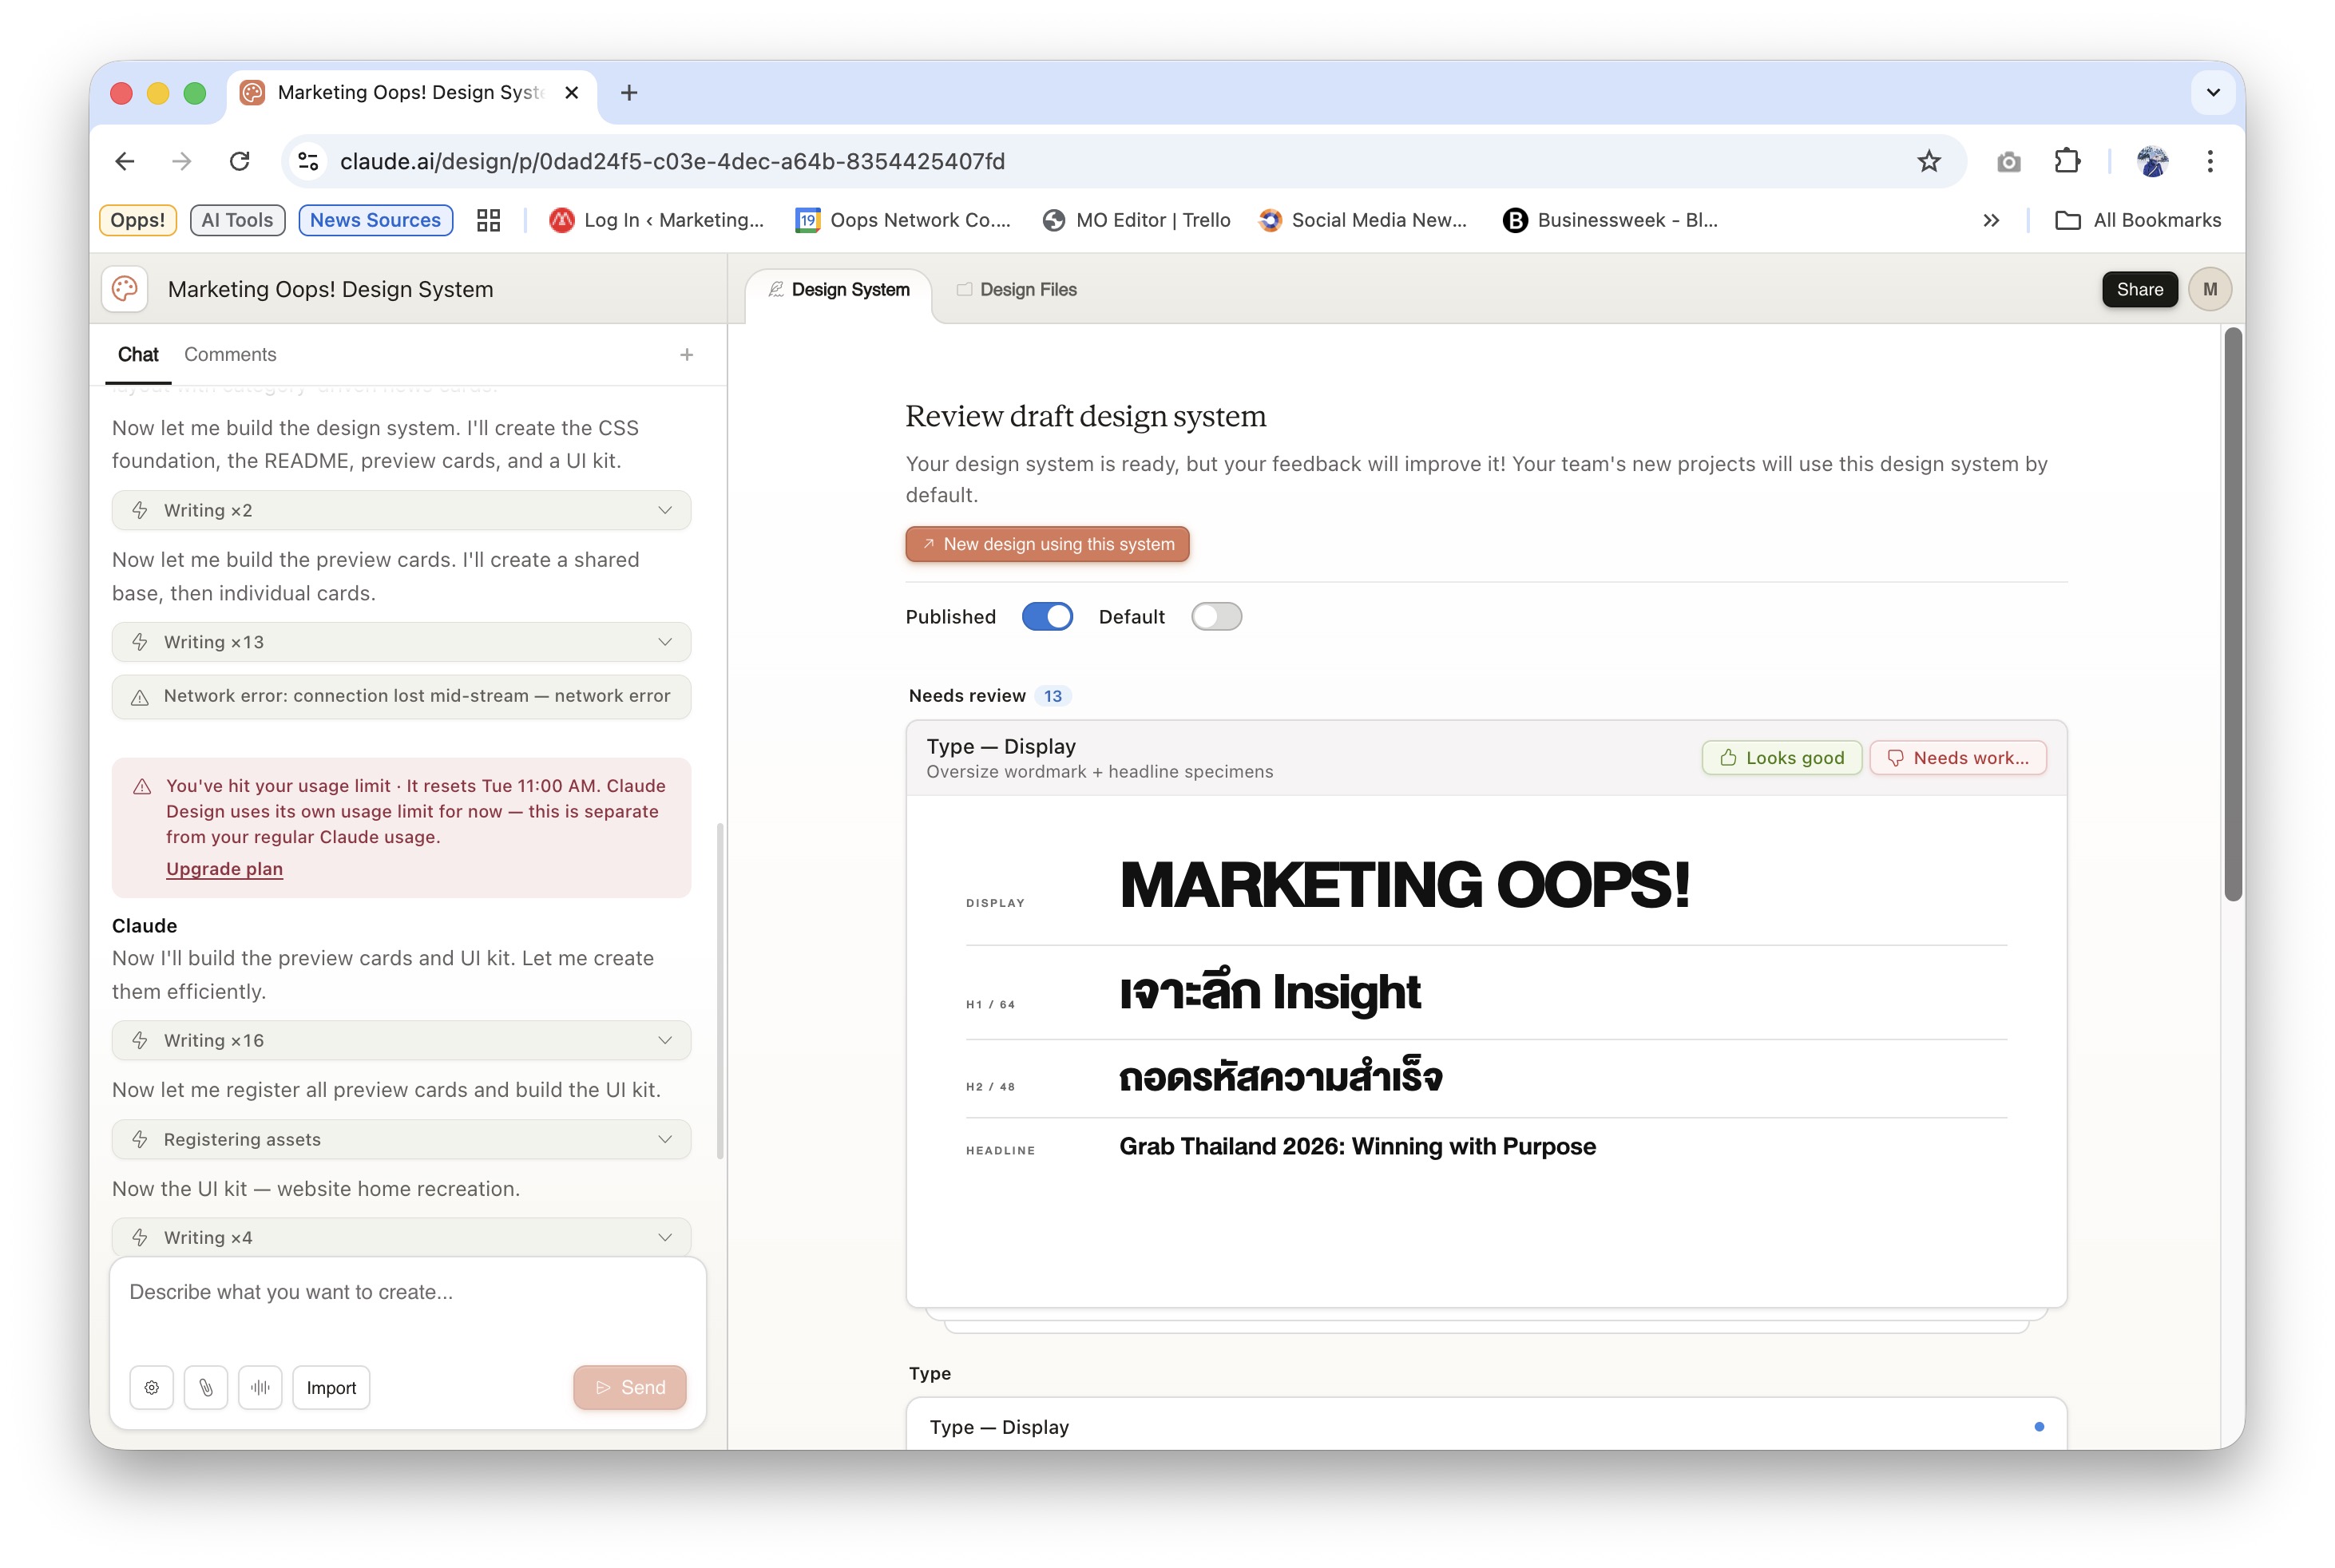
Task: Enable the Default toggle switch
Action: click(x=1215, y=616)
